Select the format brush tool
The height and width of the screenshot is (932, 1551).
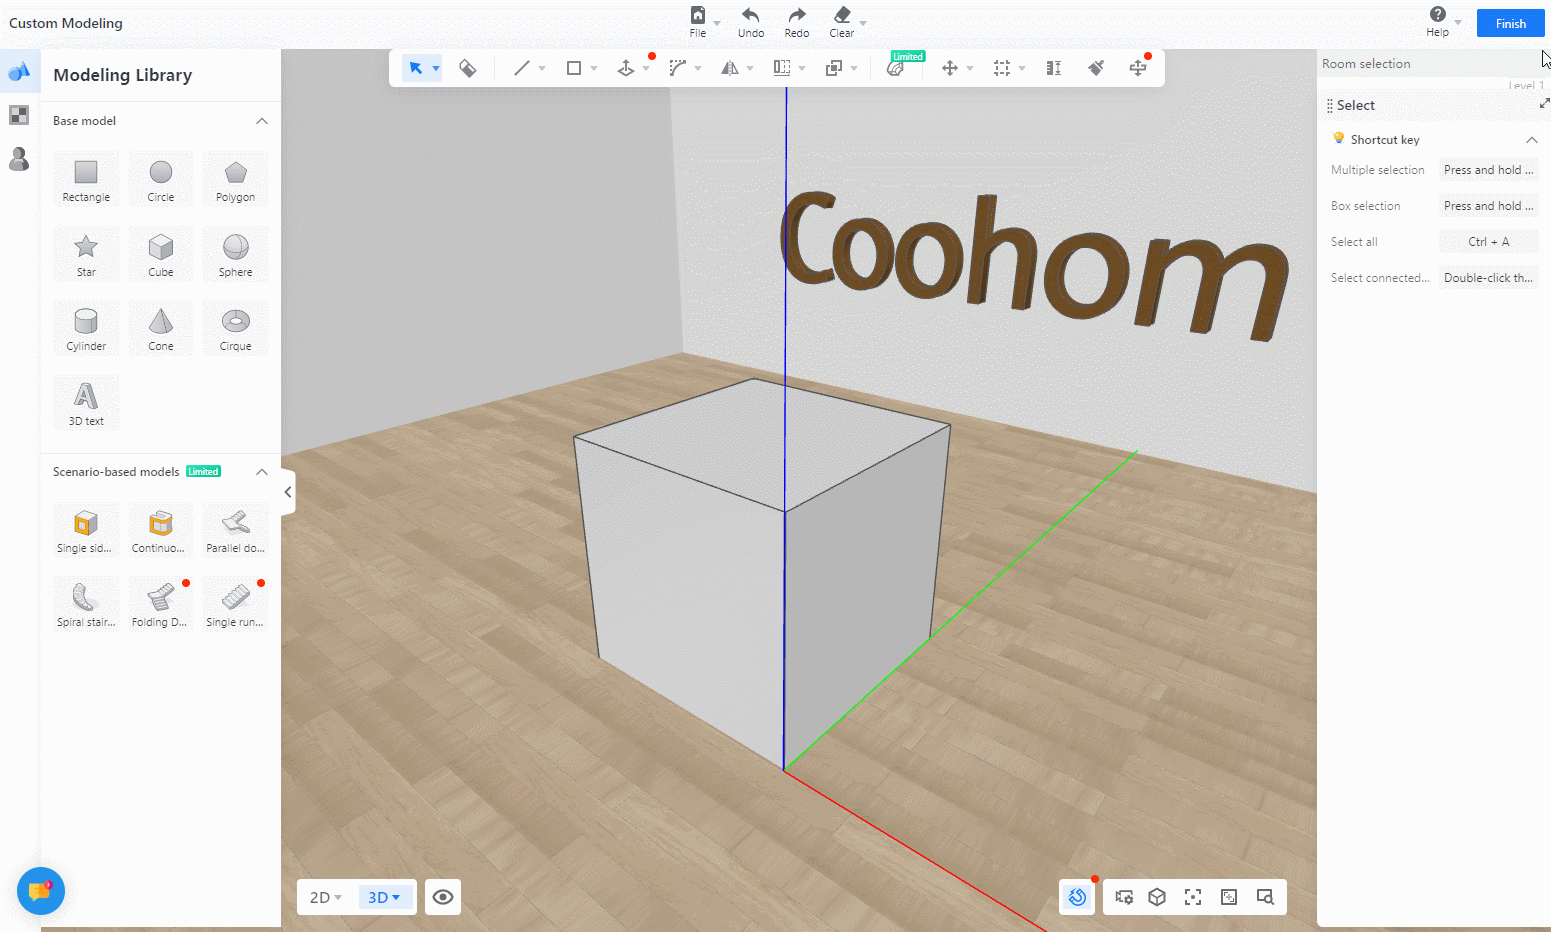click(x=1096, y=68)
